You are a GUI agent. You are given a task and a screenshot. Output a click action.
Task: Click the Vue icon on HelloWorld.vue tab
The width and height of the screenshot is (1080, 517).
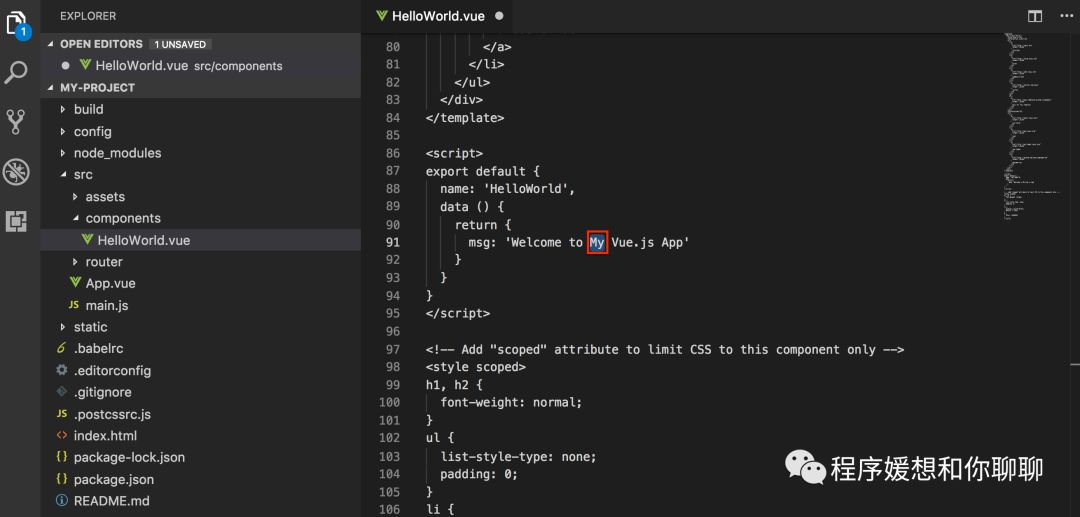point(382,16)
